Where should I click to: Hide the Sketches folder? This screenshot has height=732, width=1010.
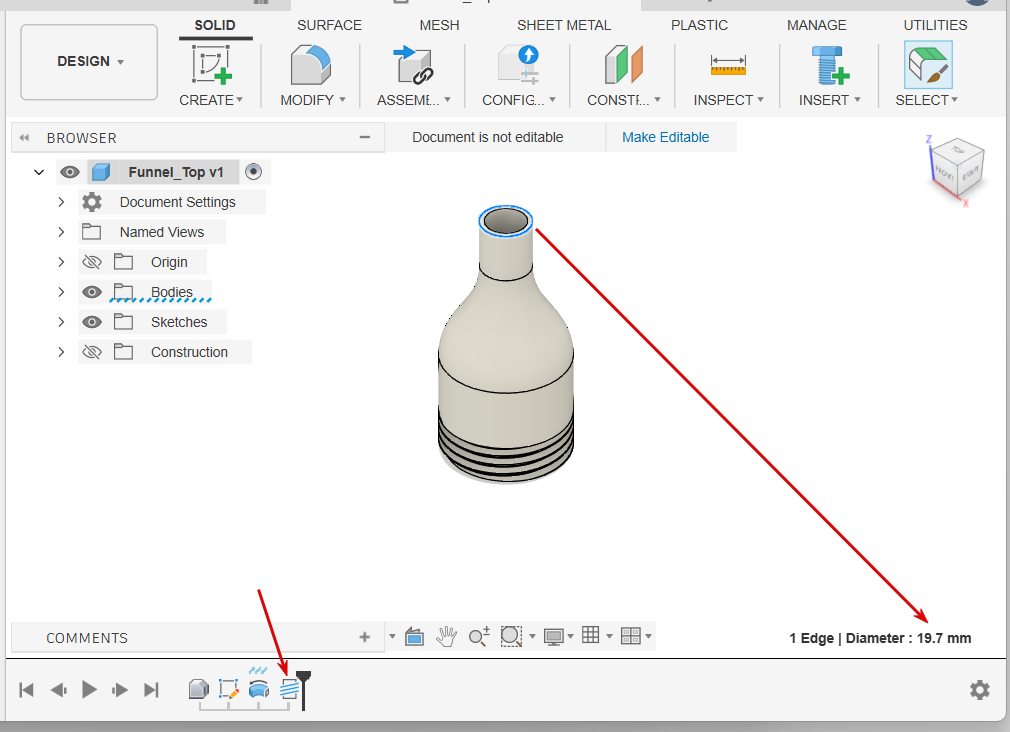[x=92, y=322]
